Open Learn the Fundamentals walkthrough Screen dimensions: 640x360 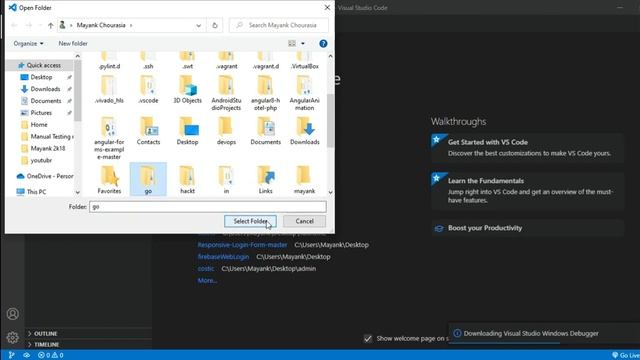tap(527, 191)
